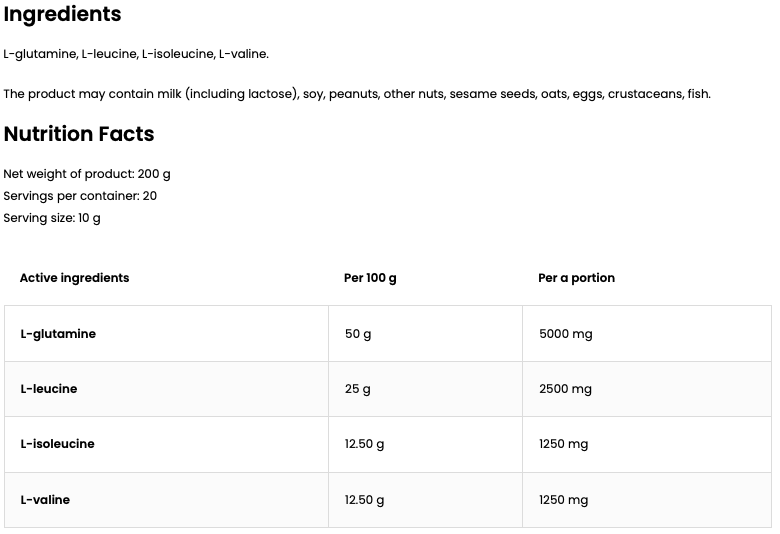Select the L-valine row label

click(45, 500)
